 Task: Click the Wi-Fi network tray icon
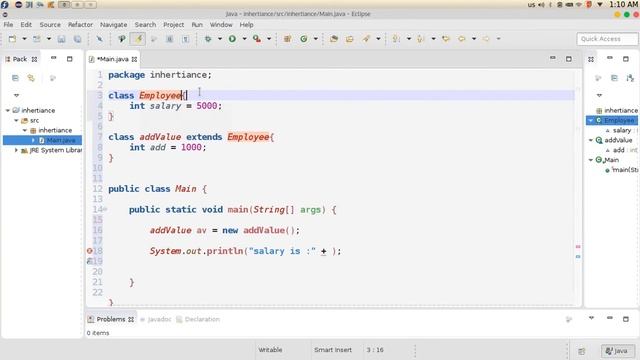579,5
